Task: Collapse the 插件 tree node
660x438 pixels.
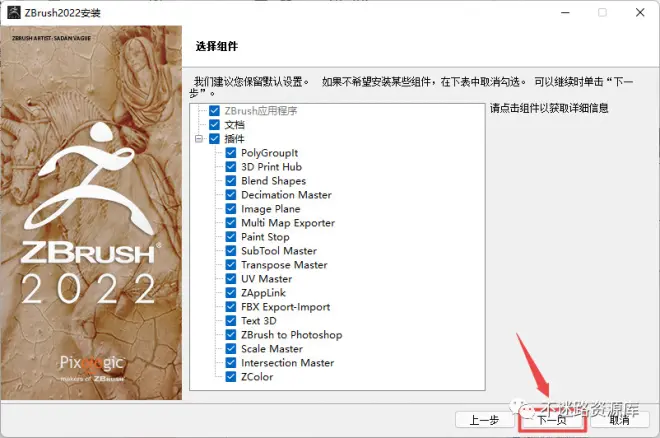Action: (x=199, y=138)
